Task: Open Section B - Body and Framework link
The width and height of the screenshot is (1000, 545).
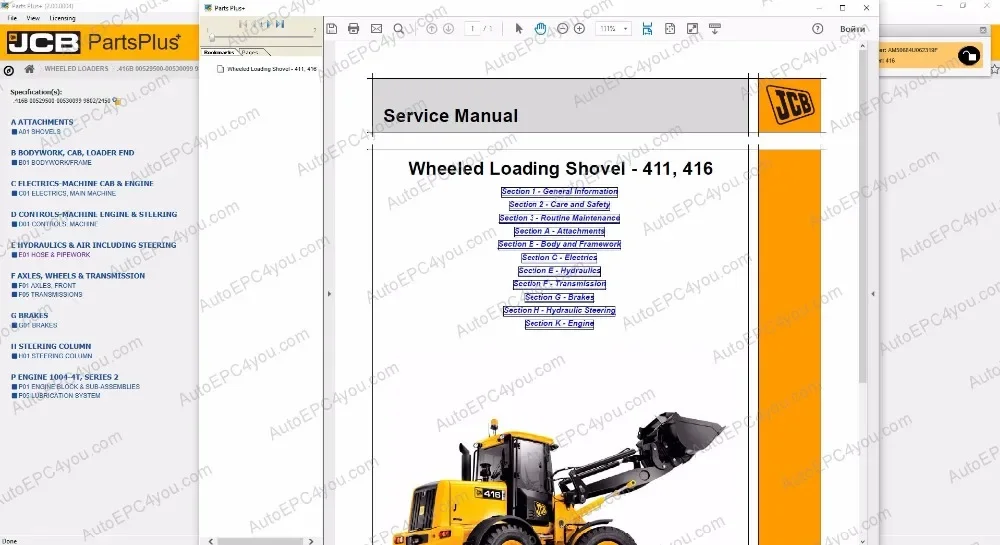Action: tap(559, 244)
